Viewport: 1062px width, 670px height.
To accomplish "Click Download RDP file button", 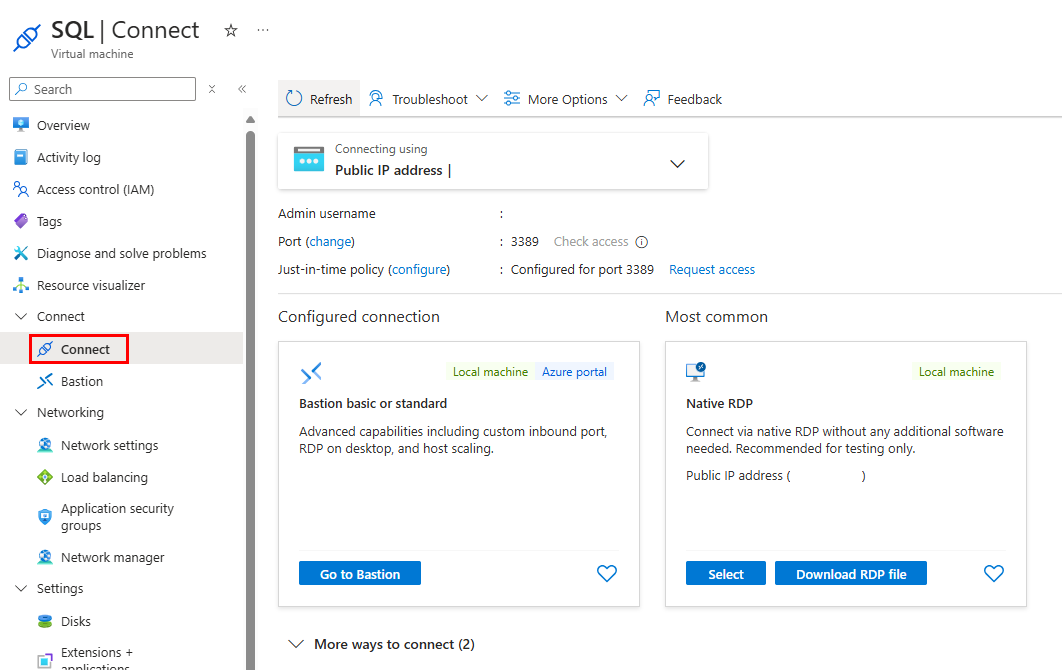I will (x=851, y=573).
